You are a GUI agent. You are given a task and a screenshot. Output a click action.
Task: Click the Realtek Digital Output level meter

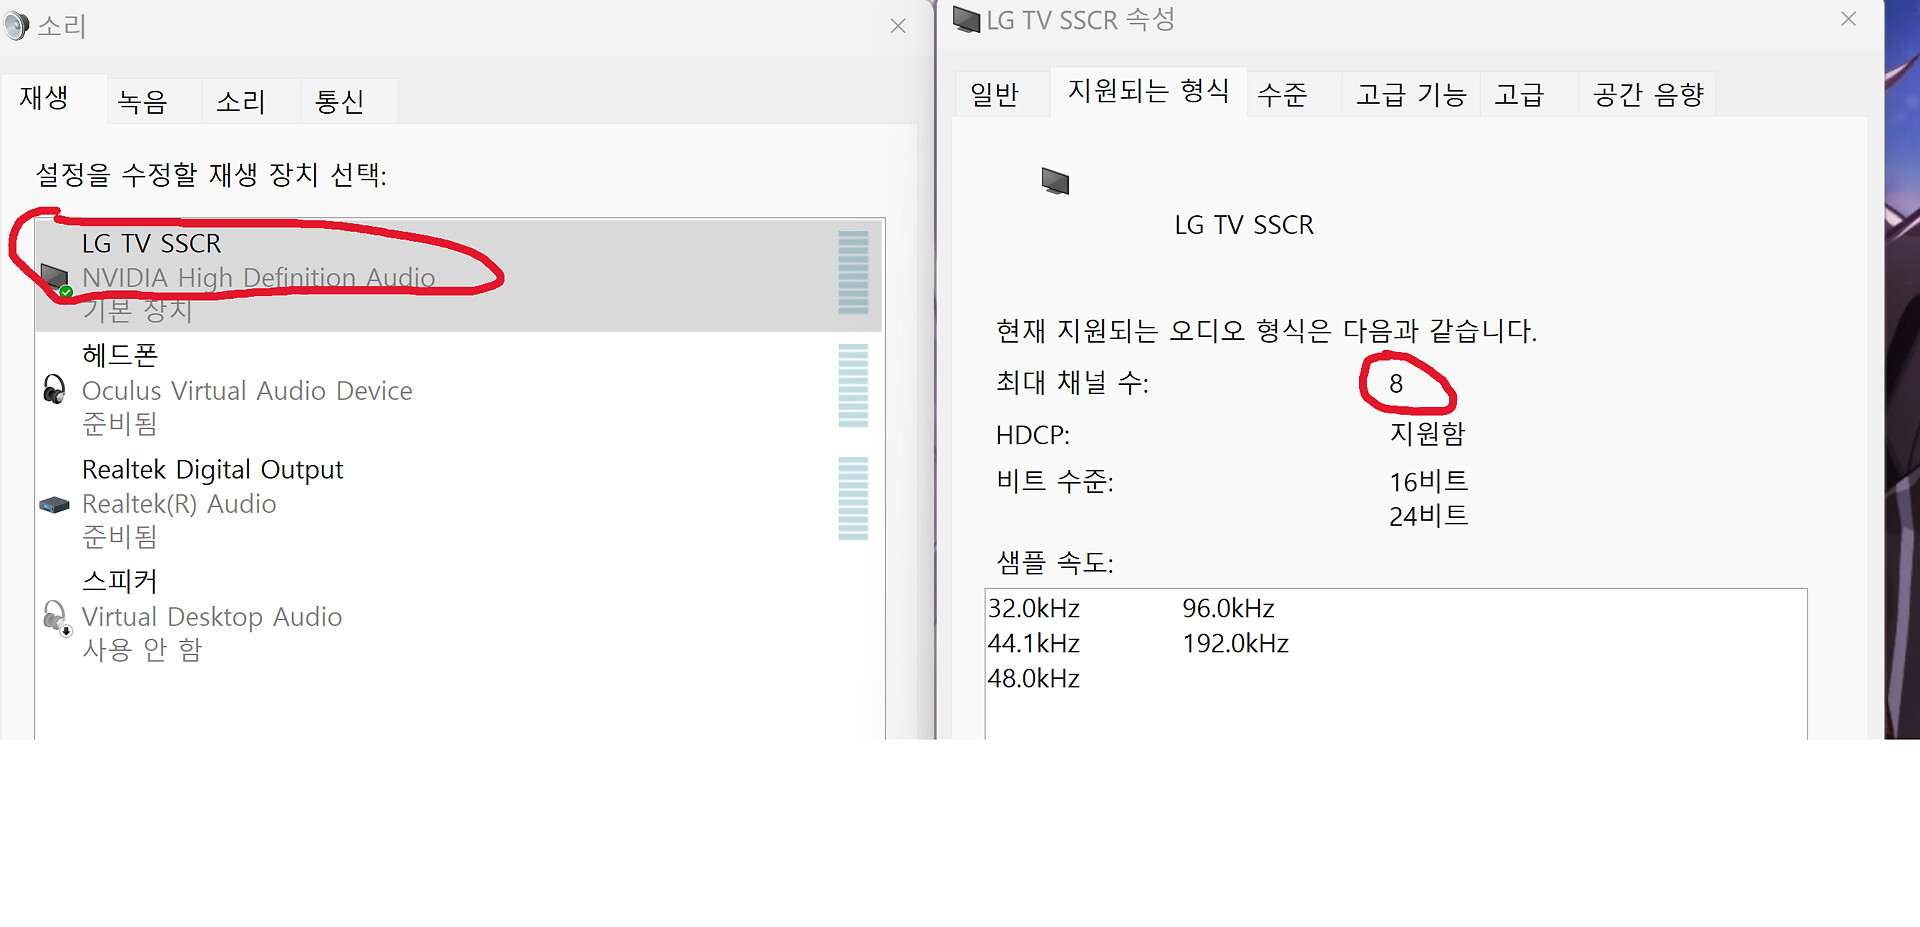pos(853,499)
